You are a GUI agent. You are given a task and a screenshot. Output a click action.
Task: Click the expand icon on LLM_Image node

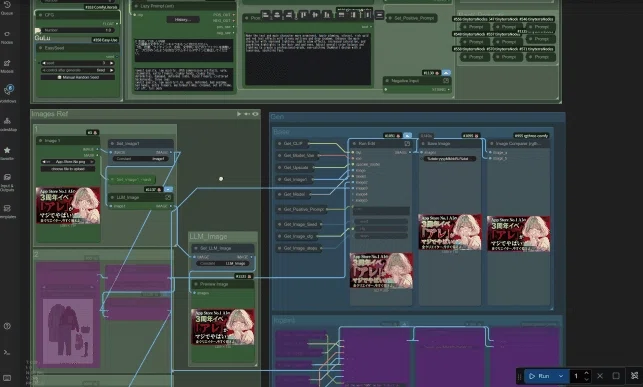(x=168, y=197)
